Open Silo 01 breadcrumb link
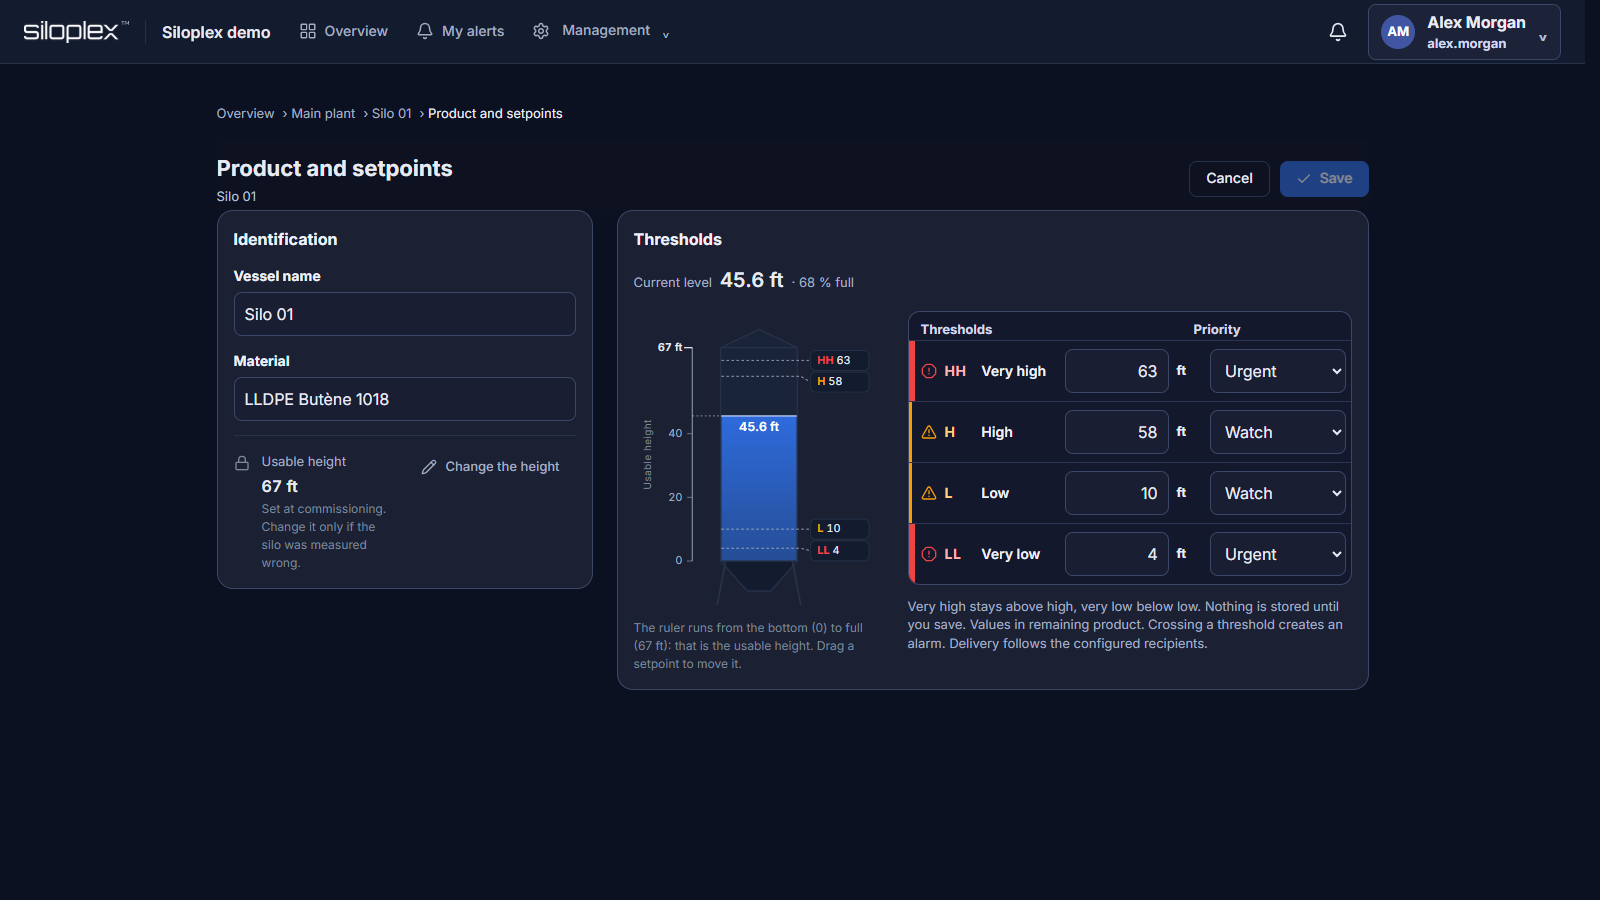This screenshot has width=1600, height=900. (391, 114)
